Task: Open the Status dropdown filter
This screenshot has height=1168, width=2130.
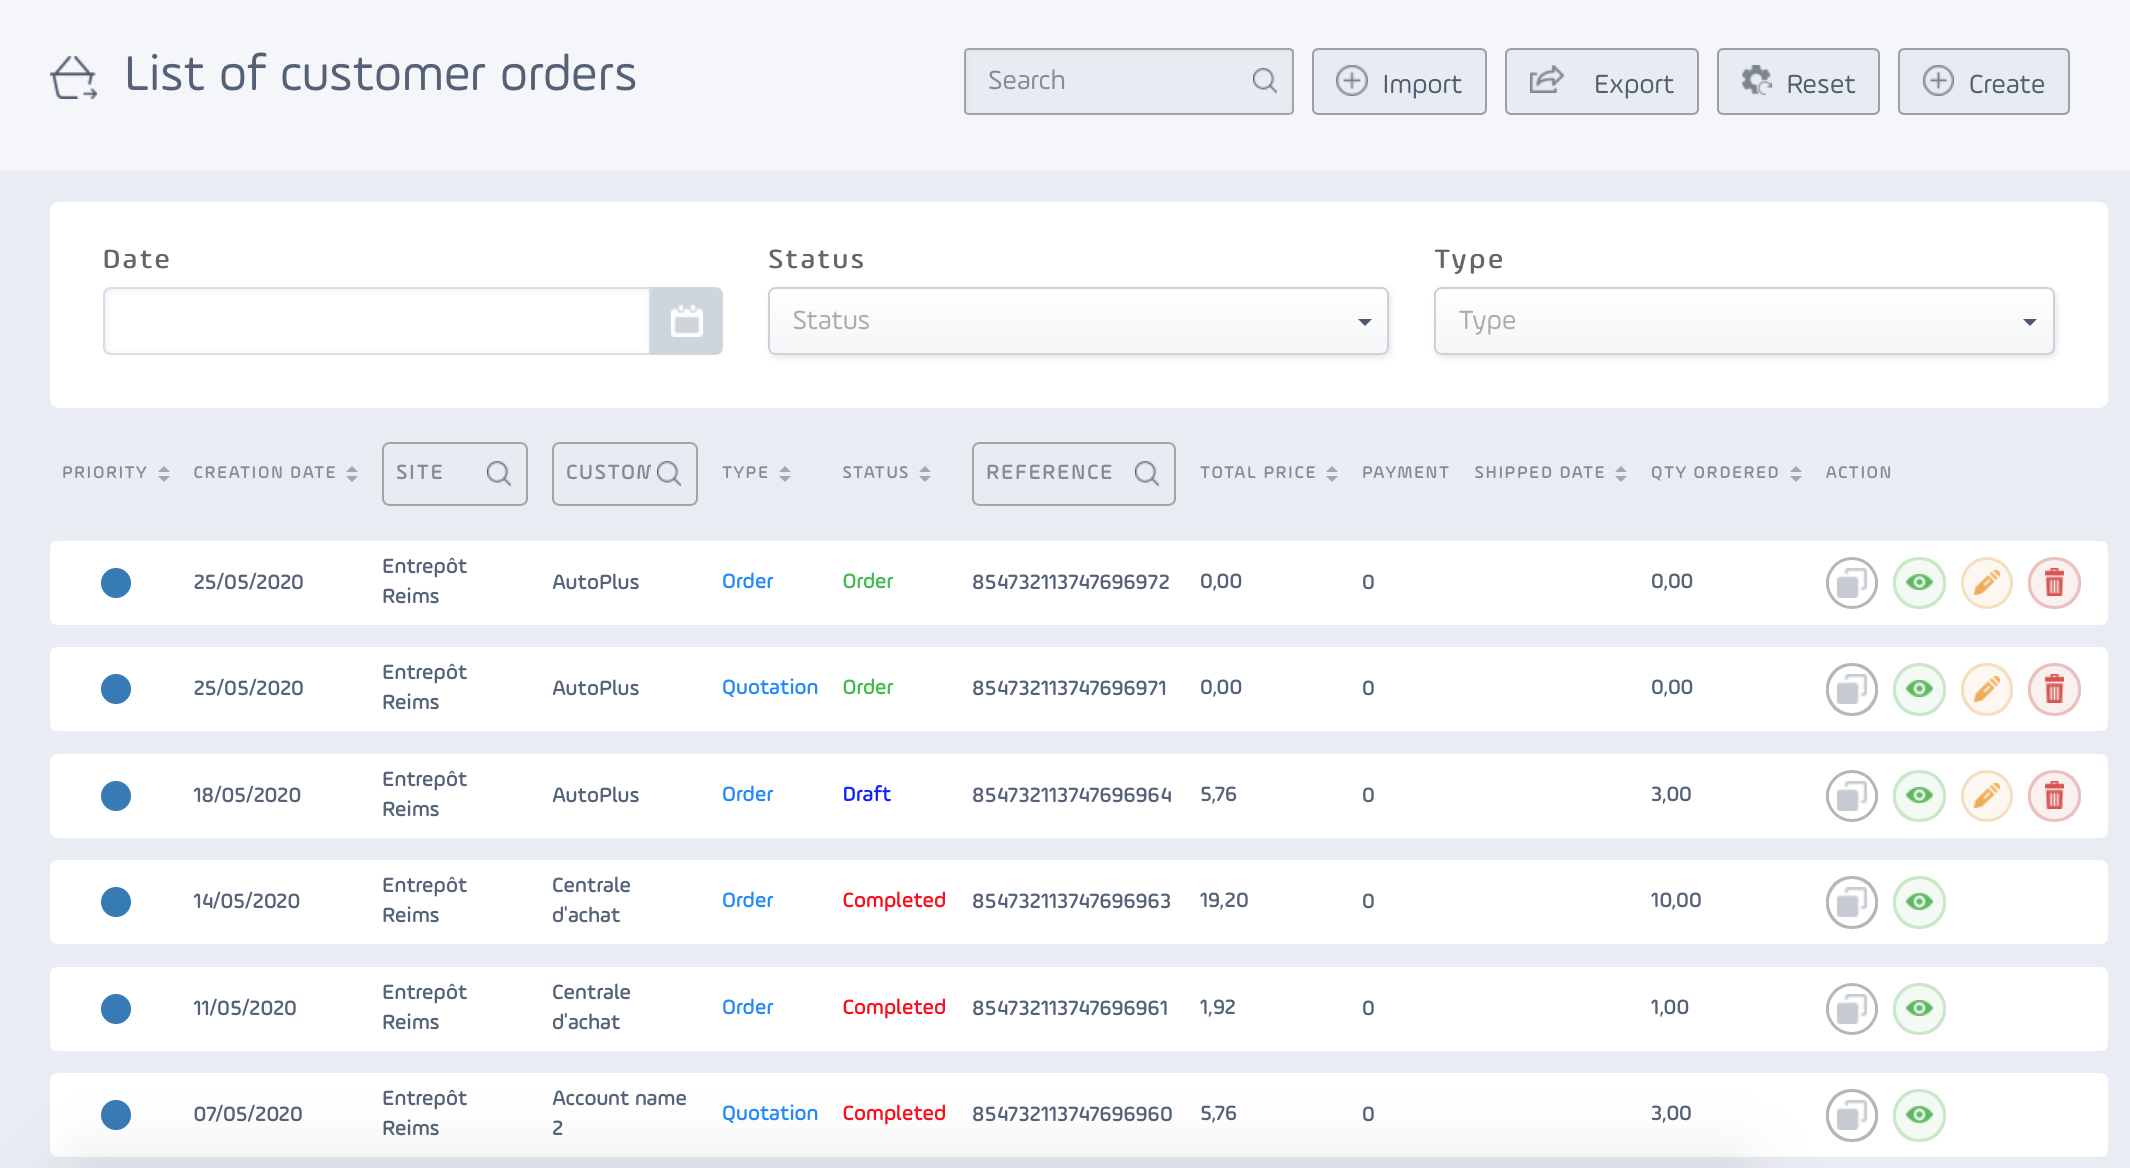Action: [1078, 321]
